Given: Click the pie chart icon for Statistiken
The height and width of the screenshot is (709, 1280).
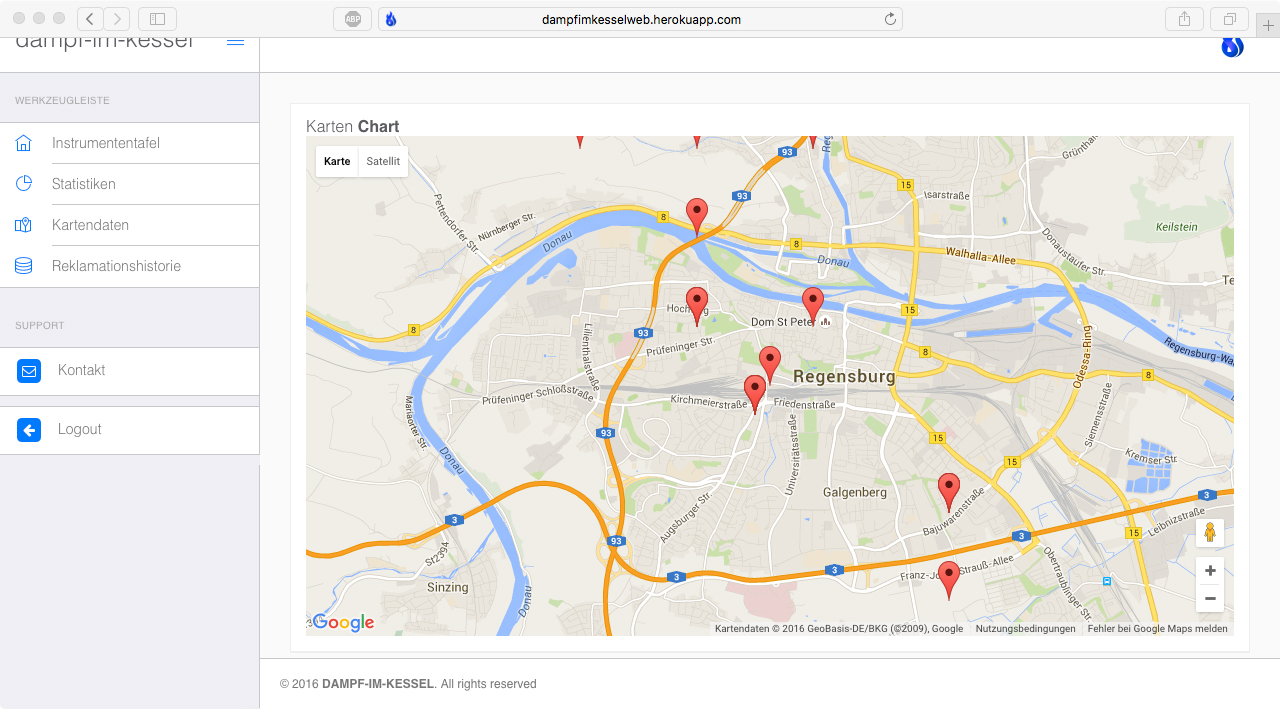Looking at the screenshot, I should pos(24,184).
